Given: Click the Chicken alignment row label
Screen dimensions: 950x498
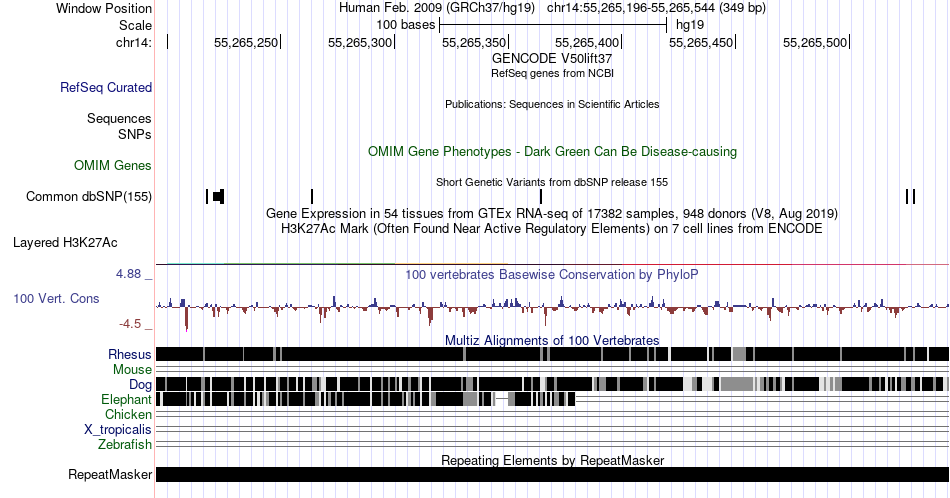Looking at the screenshot, I should [x=128, y=414].
